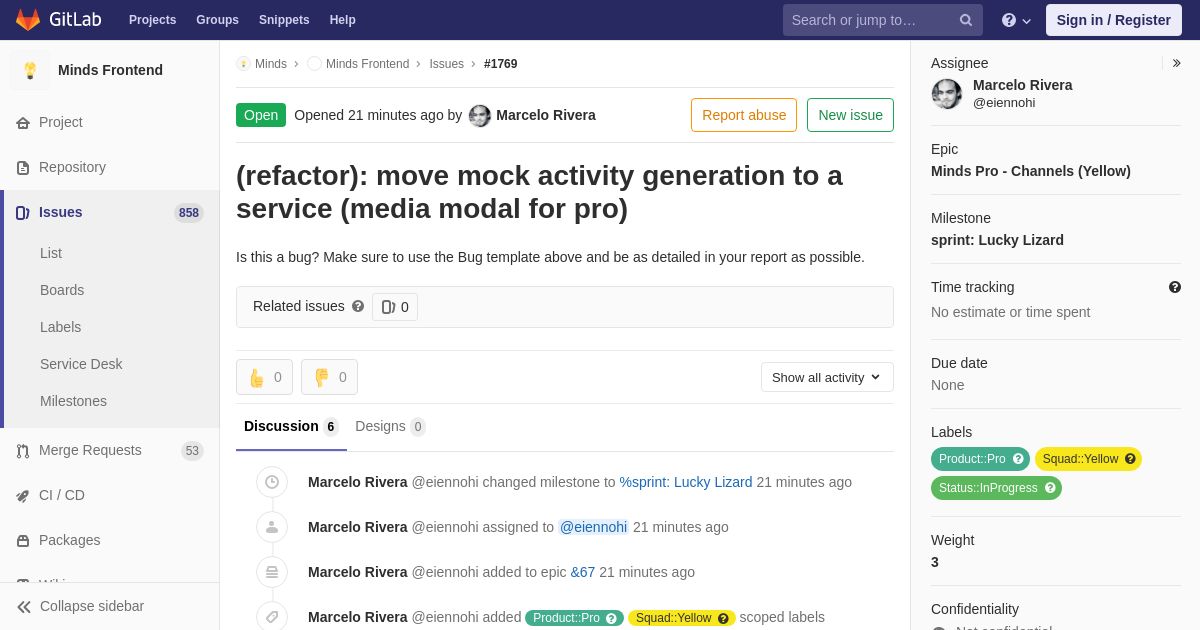This screenshot has width=1200, height=630.
Task: Click the Related issues help icon
Action: pos(358,306)
